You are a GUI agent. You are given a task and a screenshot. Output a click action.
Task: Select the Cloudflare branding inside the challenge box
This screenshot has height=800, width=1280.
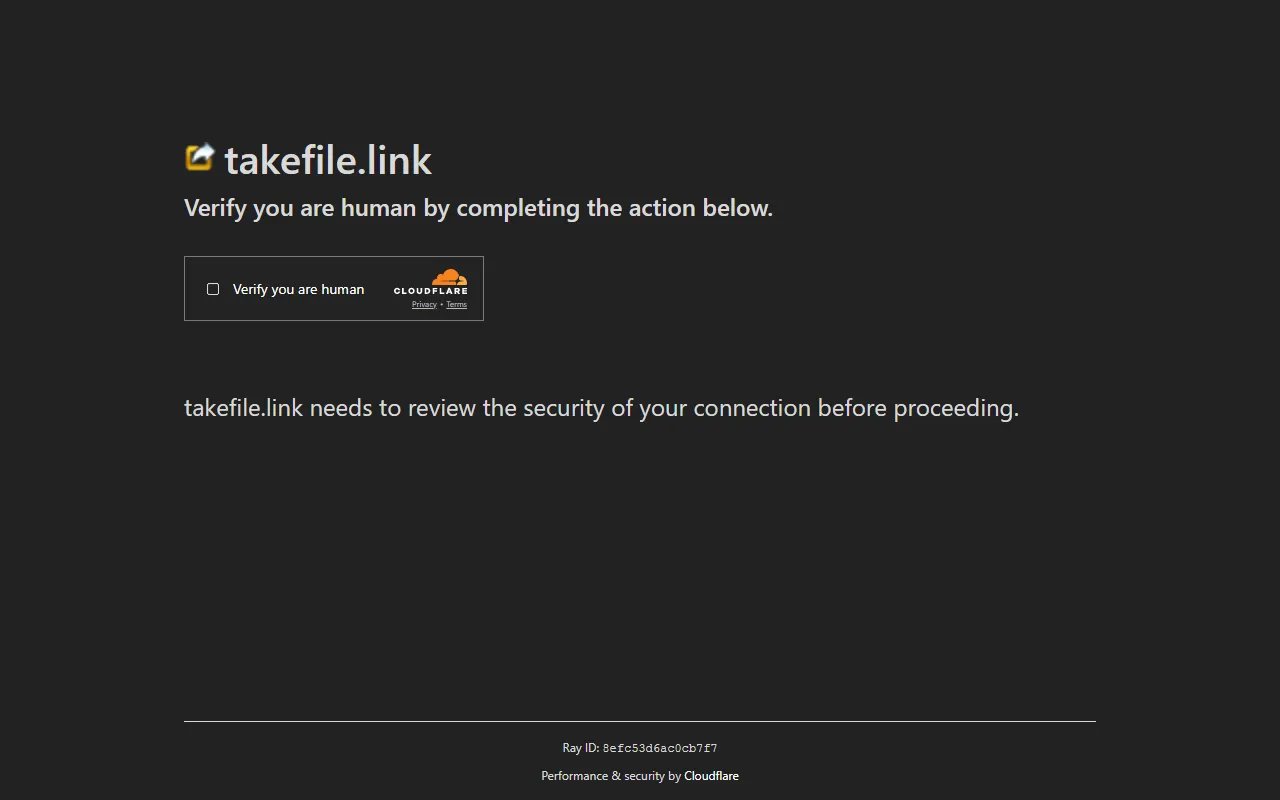tap(431, 285)
